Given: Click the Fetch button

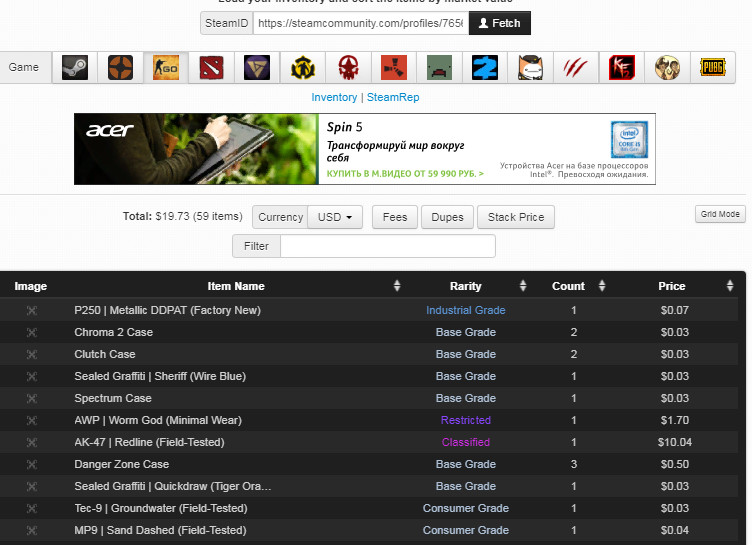Looking at the screenshot, I should pyautogui.click(x=500, y=23).
